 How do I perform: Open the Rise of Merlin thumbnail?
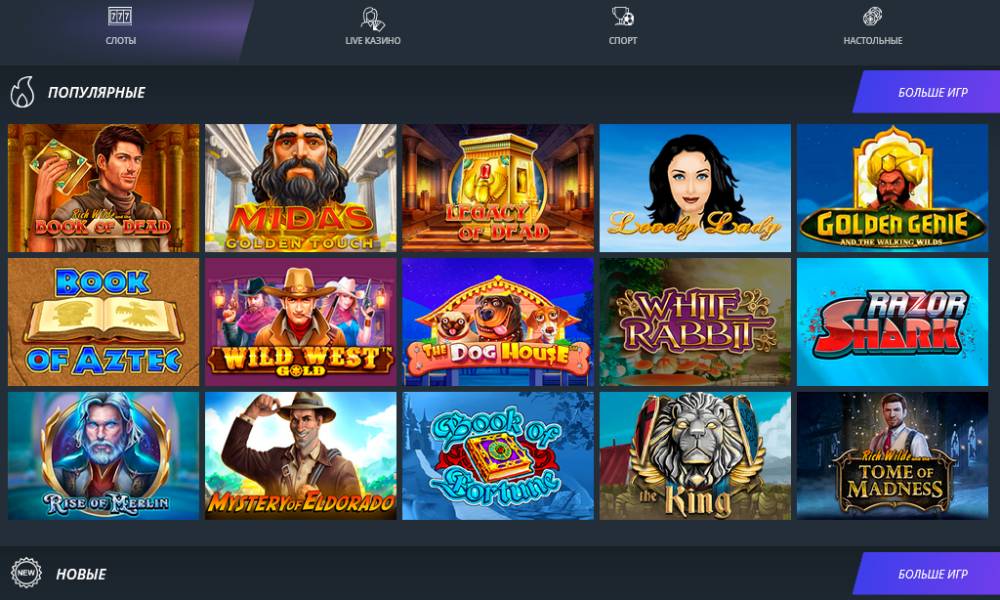[x=103, y=456]
